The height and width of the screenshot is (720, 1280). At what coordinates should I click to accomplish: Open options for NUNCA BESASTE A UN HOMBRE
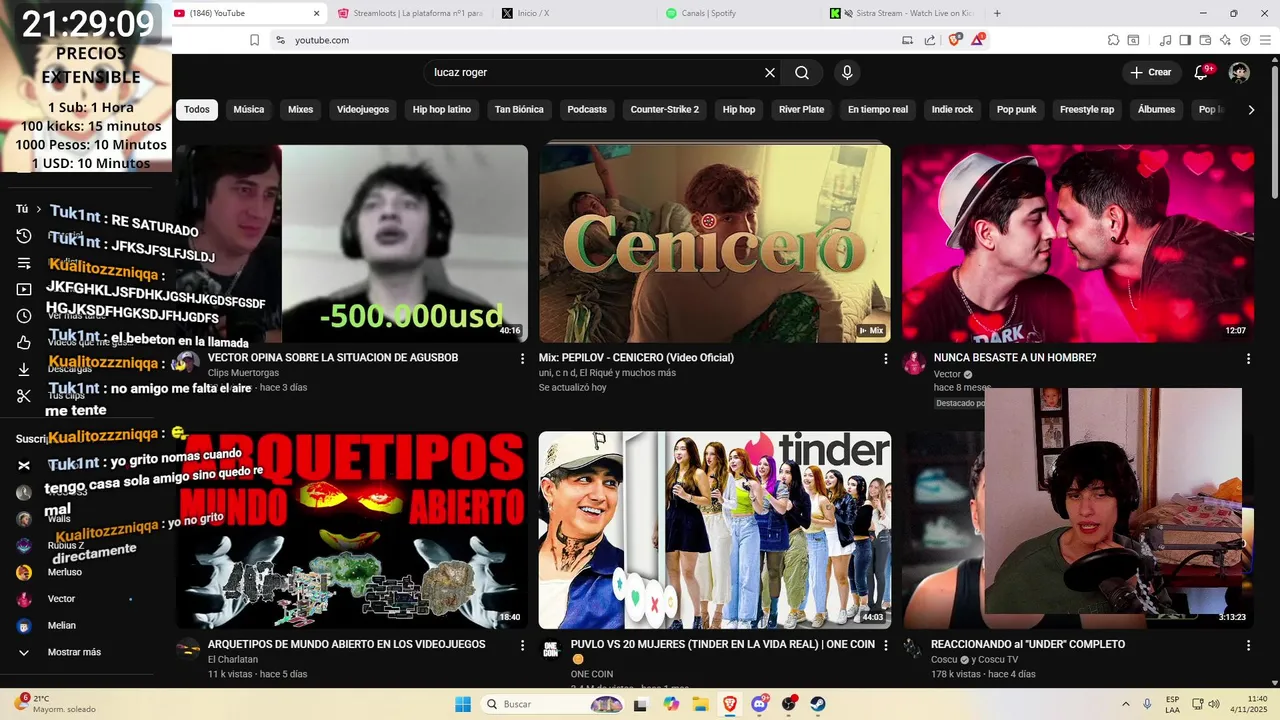1248,358
